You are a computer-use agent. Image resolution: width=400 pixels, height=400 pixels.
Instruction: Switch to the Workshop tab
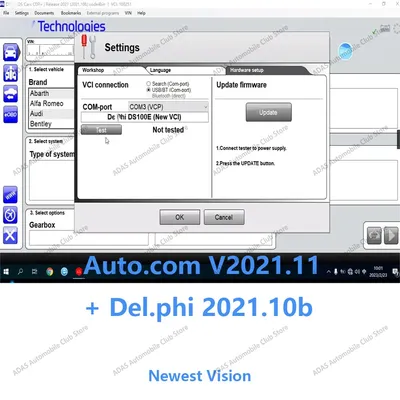point(93,70)
